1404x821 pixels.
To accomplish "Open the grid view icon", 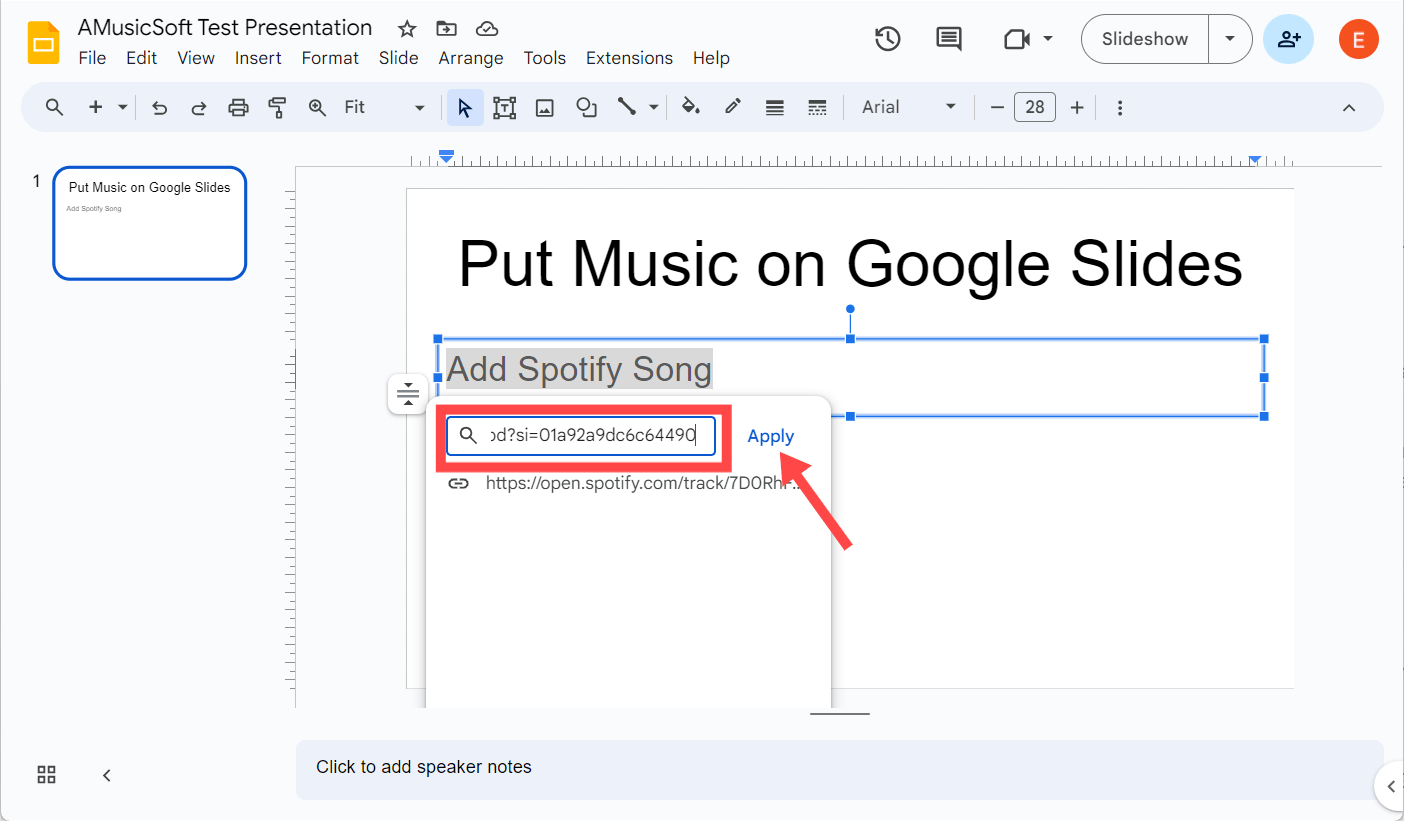I will pyautogui.click(x=46, y=774).
